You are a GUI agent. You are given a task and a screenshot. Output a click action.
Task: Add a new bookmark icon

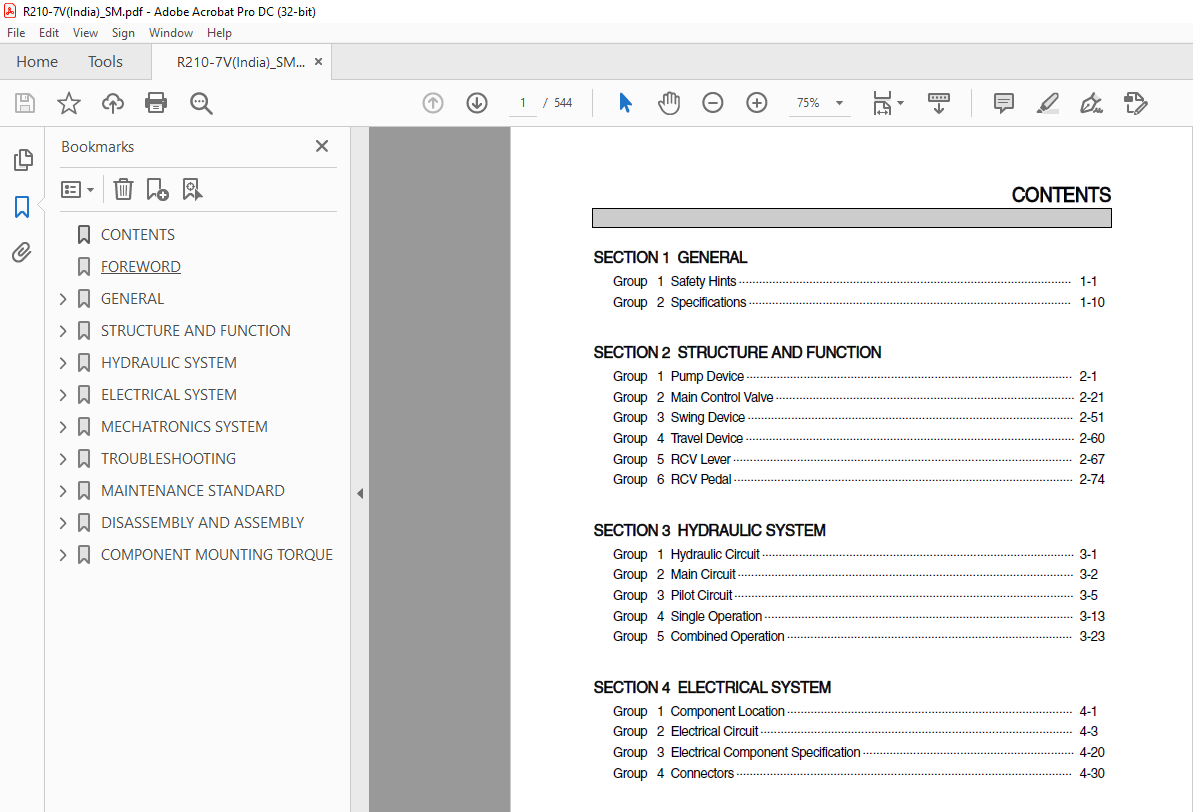tap(157, 189)
